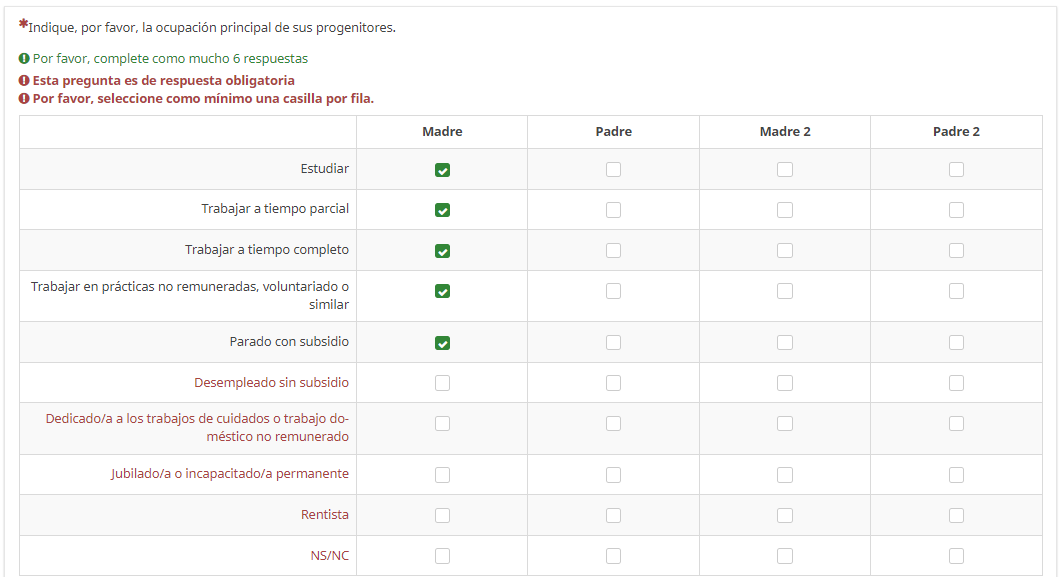
Task: Check Estudiar for Padre
Action: [x=613, y=170]
